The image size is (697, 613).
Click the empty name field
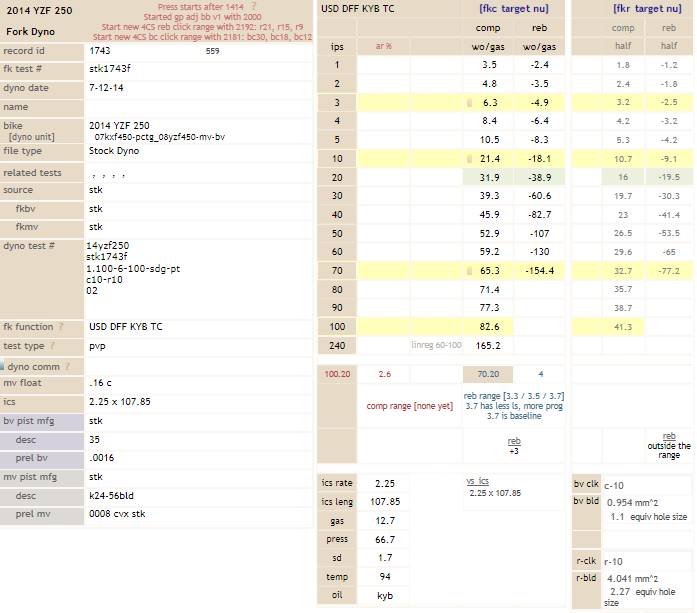click(200, 107)
